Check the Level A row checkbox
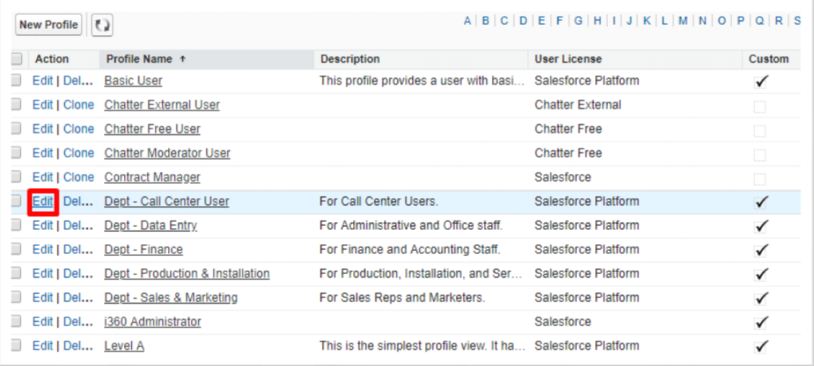The height and width of the screenshot is (366, 814). pos(16,346)
